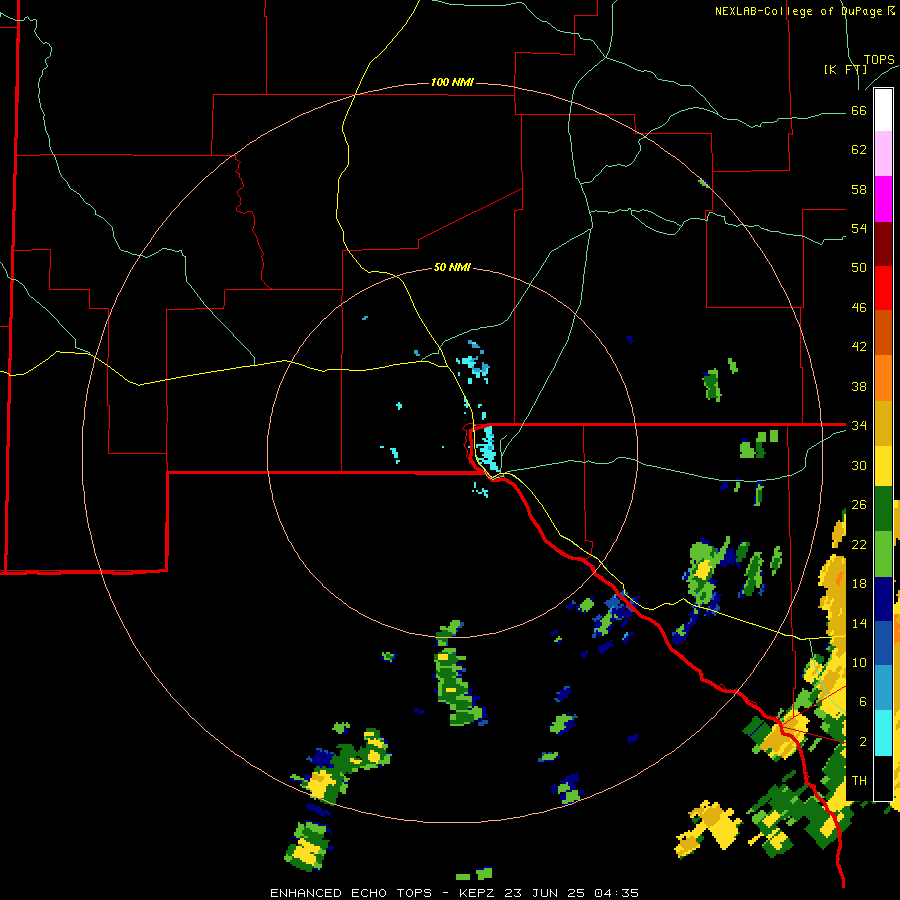Click the legend value '54'
The width and height of the screenshot is (900, 900).
(x=859, y=228)
